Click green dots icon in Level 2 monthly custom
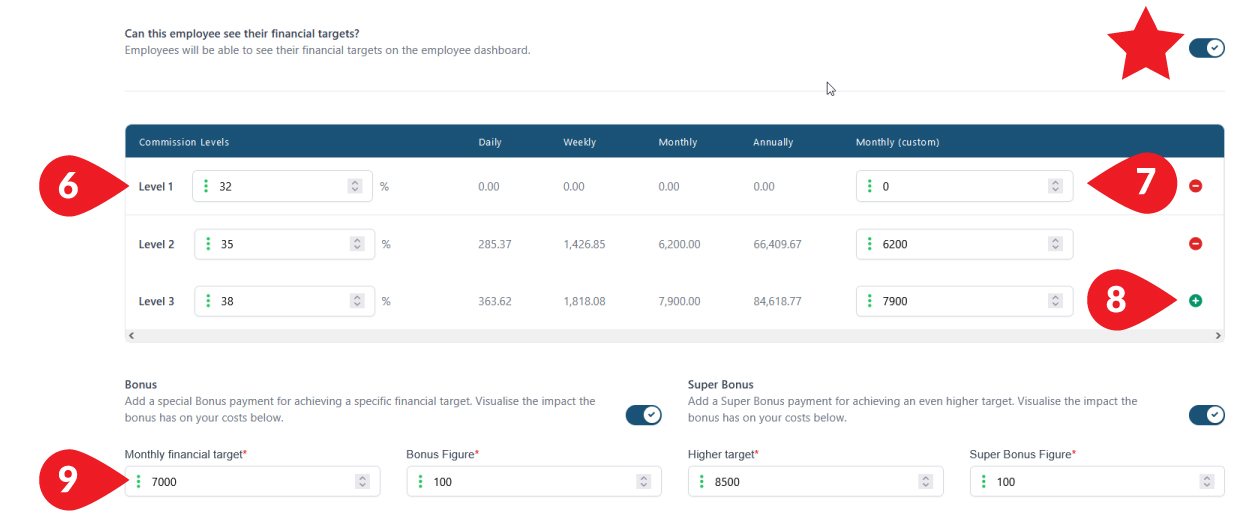1247x521 pixels. point(870,244)
